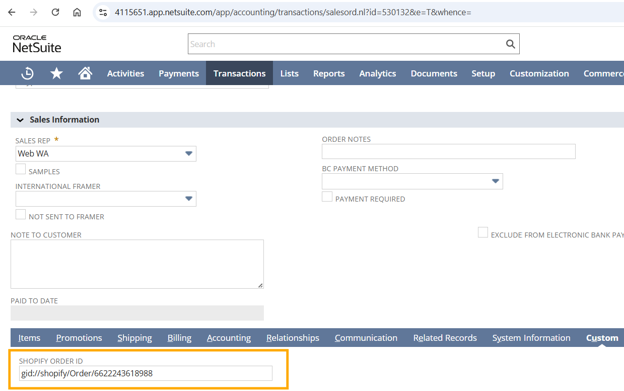Open the Transactions menu

[x=239, y=74]
